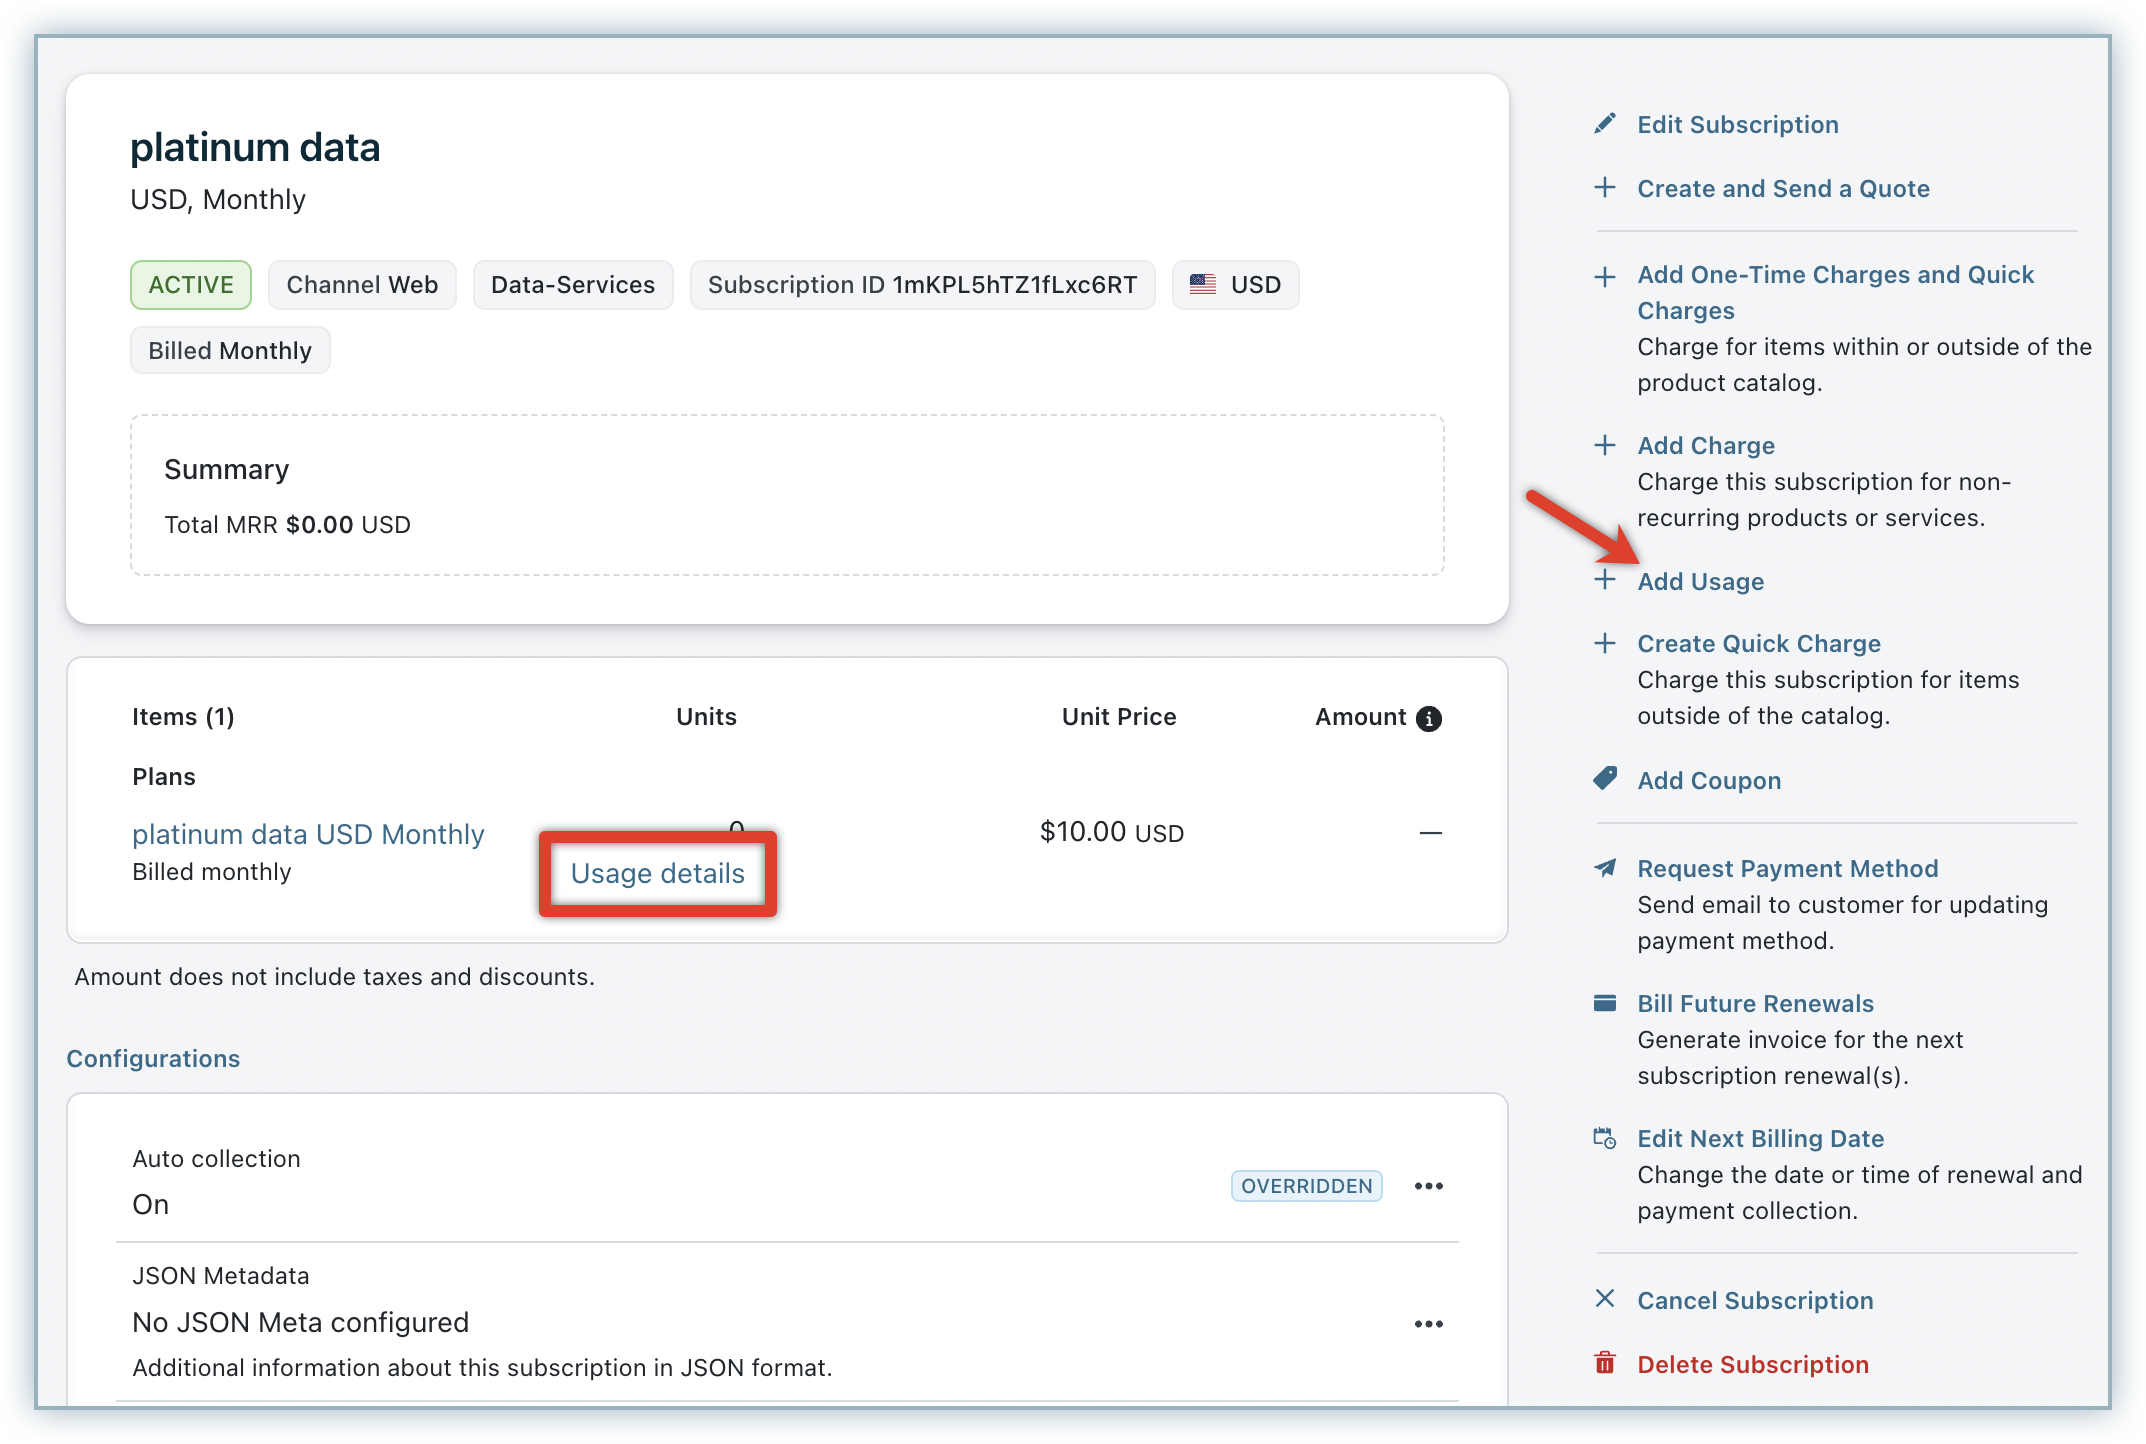Click the tag icon for Add Coupon

pos(1605,779)
